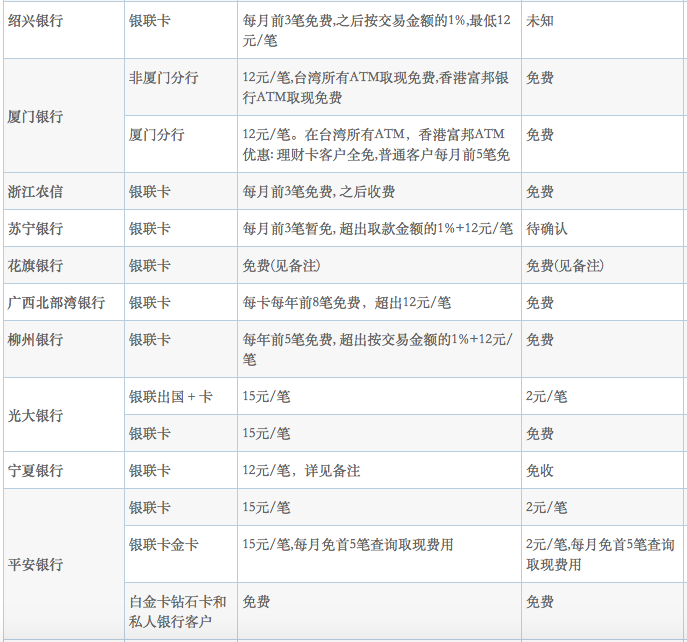Viewport: 687px width, 642px height.
Task: Click 银联卡 in the 广西北部湾银行 row
Action: (149, 303)
